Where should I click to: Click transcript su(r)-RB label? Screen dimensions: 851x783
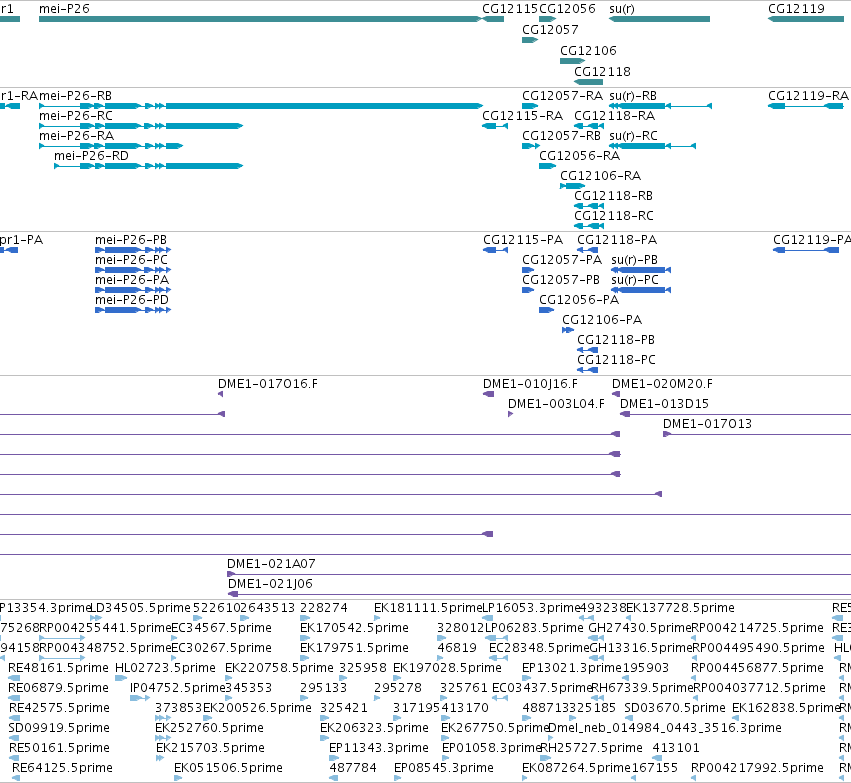633,96
